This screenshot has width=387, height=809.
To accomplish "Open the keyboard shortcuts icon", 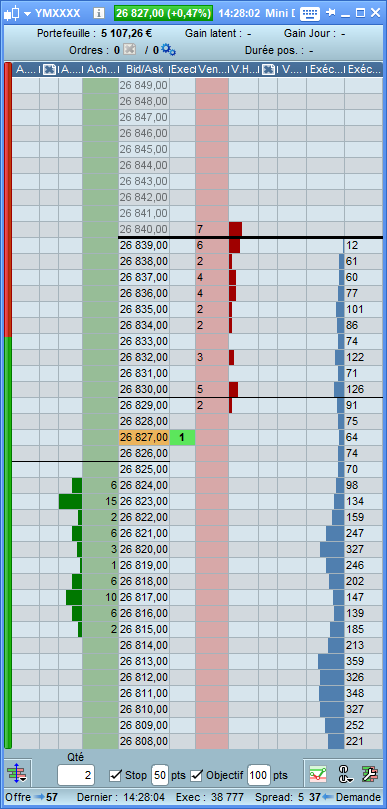I will click(x=310, y=13).
